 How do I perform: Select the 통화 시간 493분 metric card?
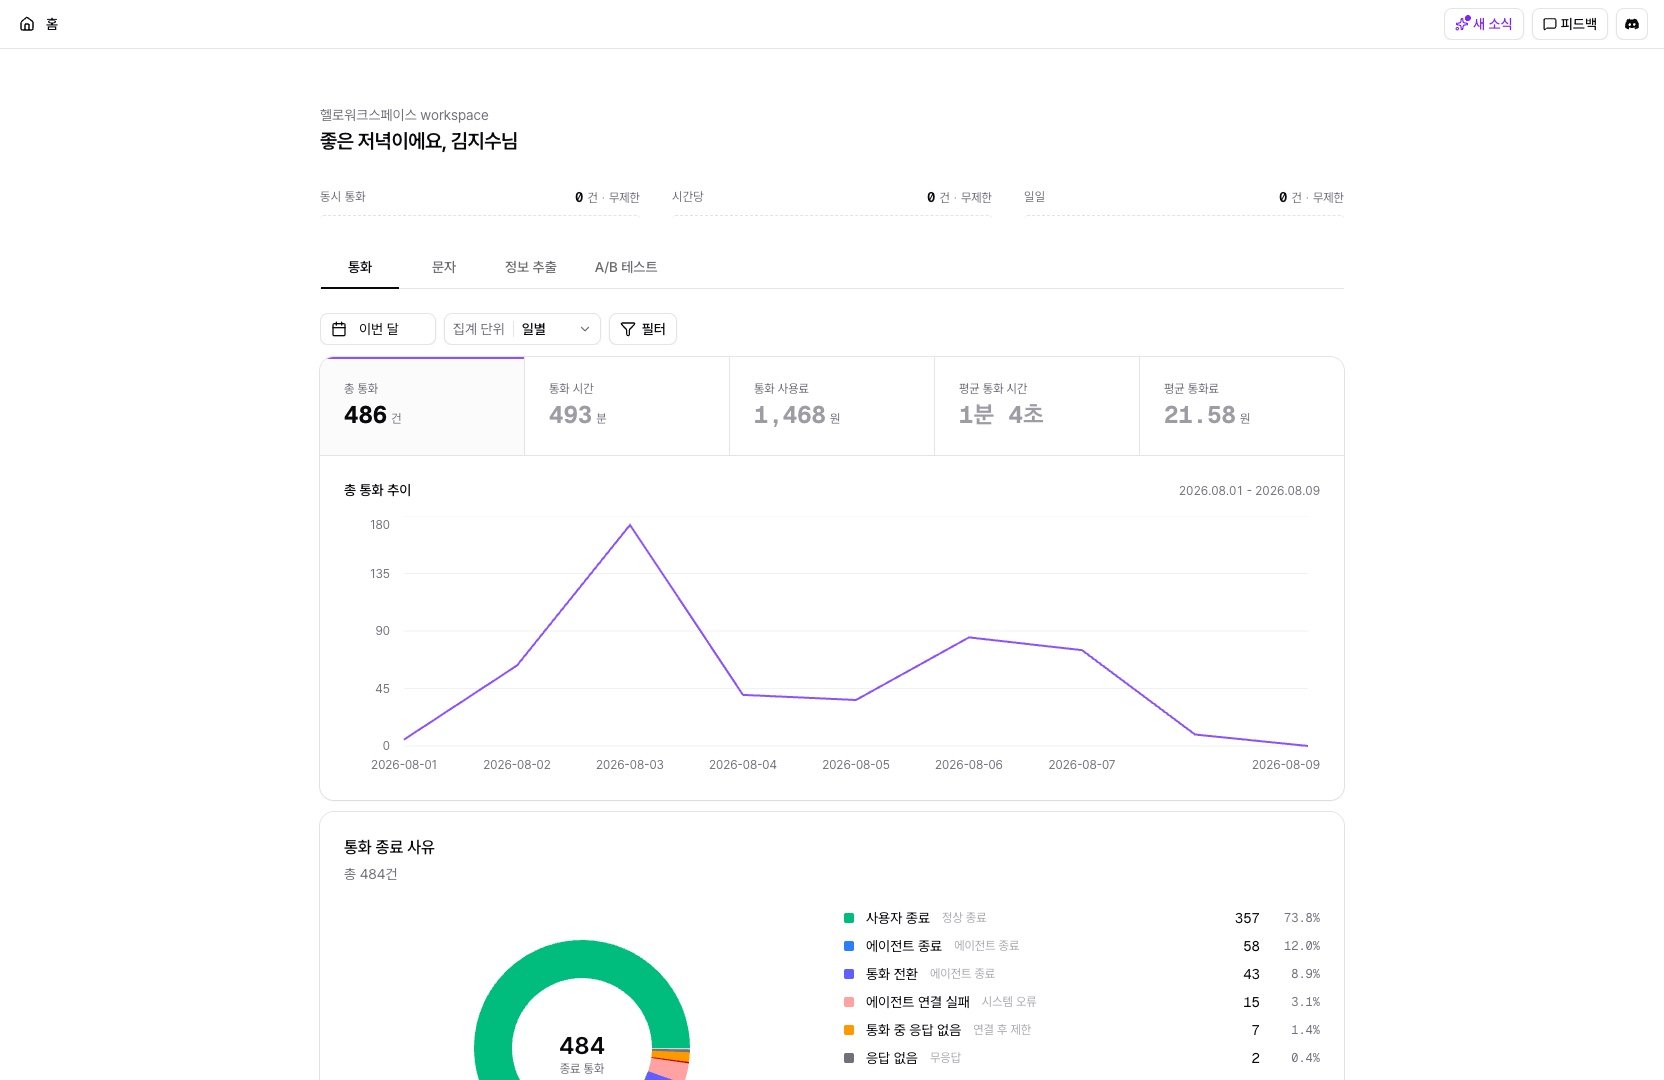627,406
